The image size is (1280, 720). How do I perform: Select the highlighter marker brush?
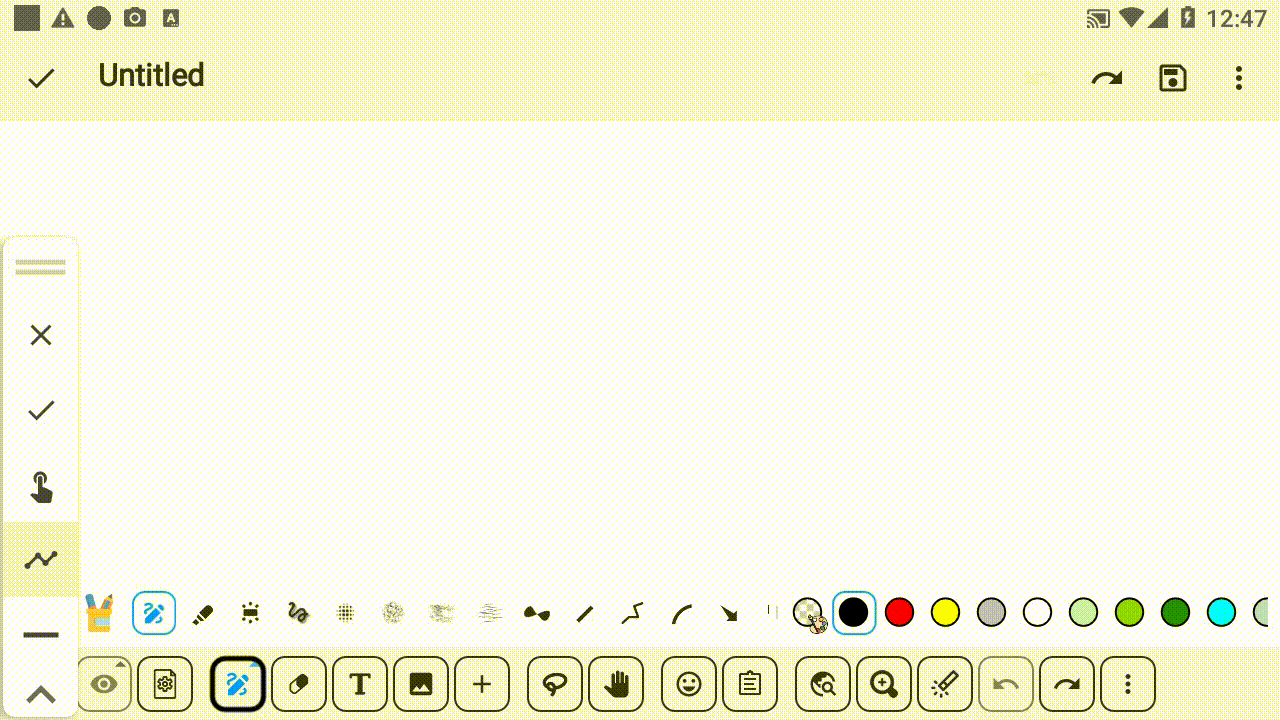tap(203, 613)
